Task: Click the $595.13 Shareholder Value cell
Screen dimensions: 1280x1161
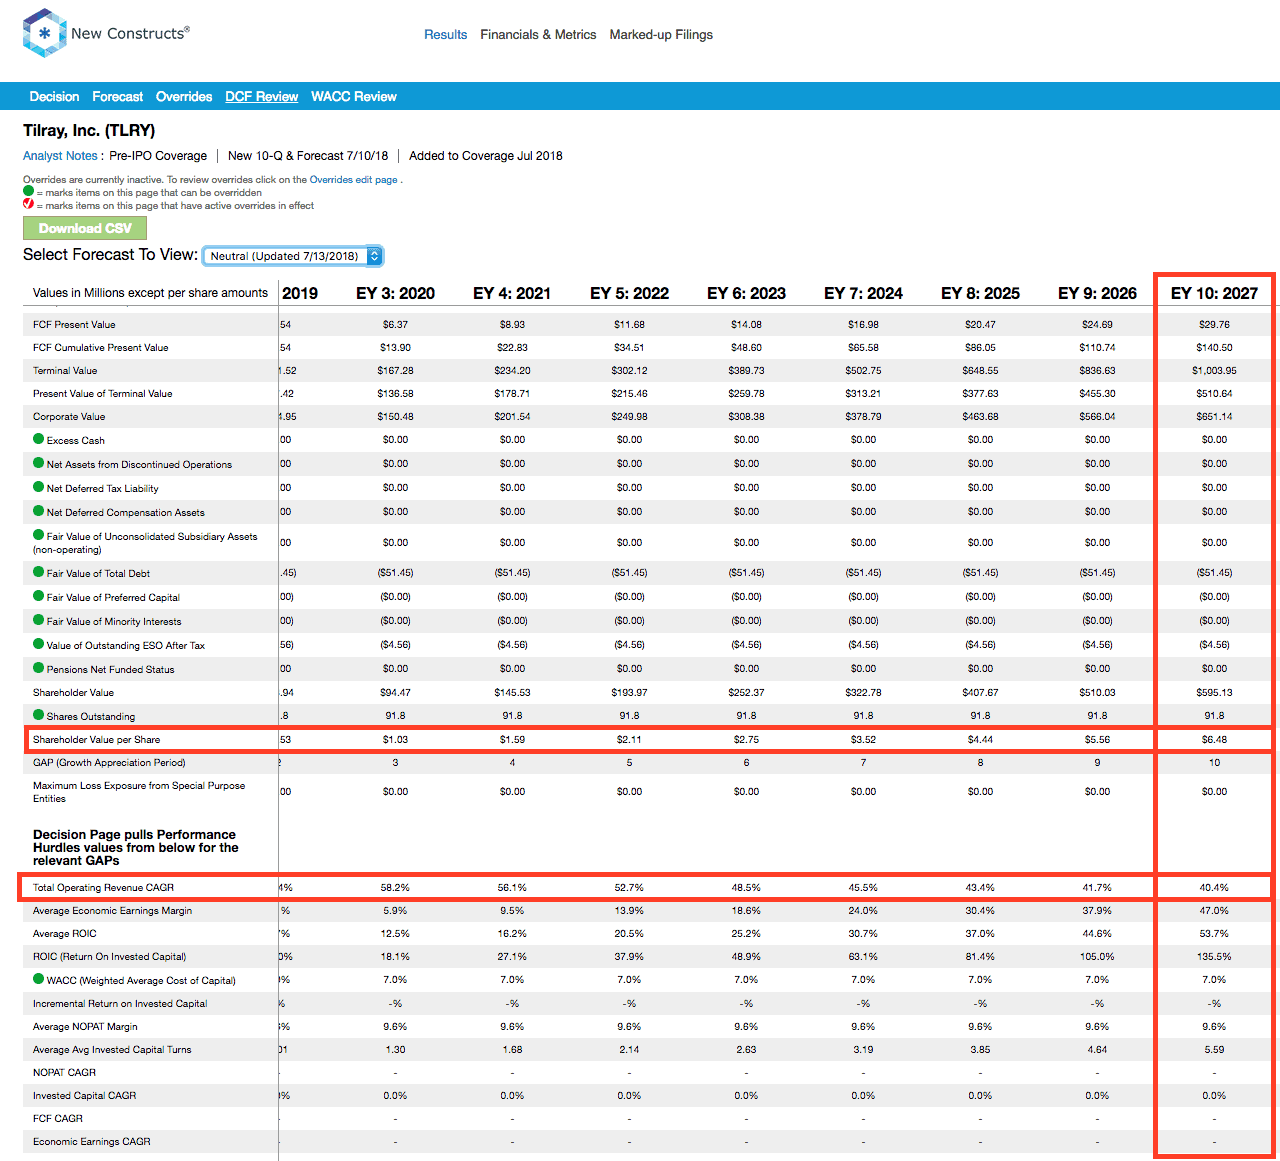Action: pyautogui.click(x=1214, y=692)
